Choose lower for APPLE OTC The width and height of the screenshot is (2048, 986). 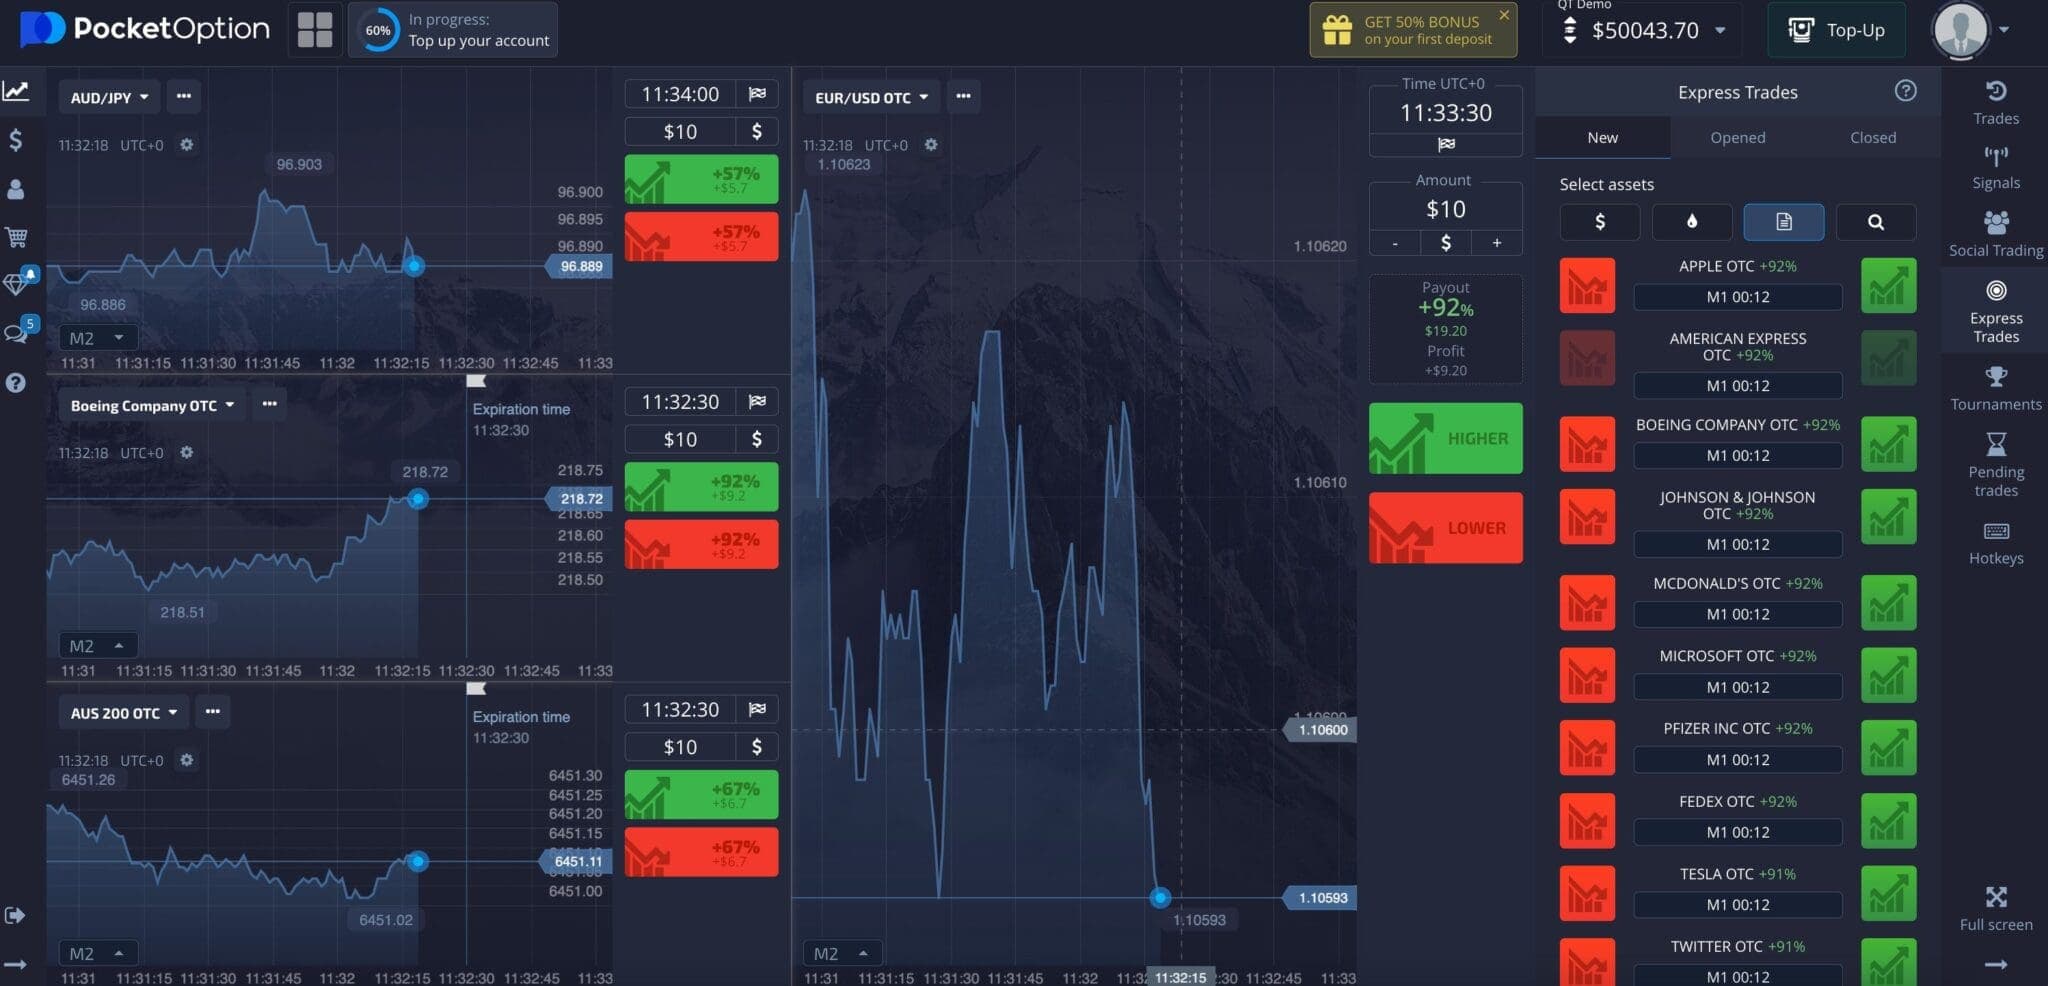tap(1587, 286)
